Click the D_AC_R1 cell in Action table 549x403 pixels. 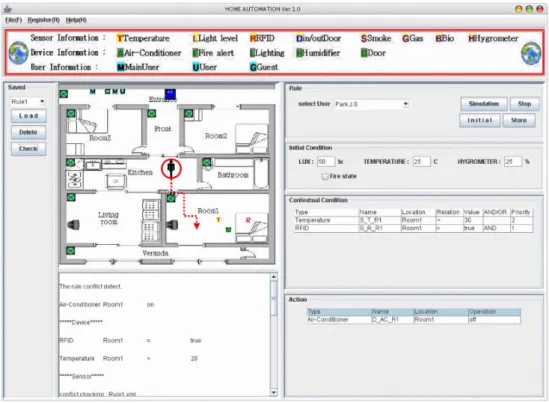point(392,320)
